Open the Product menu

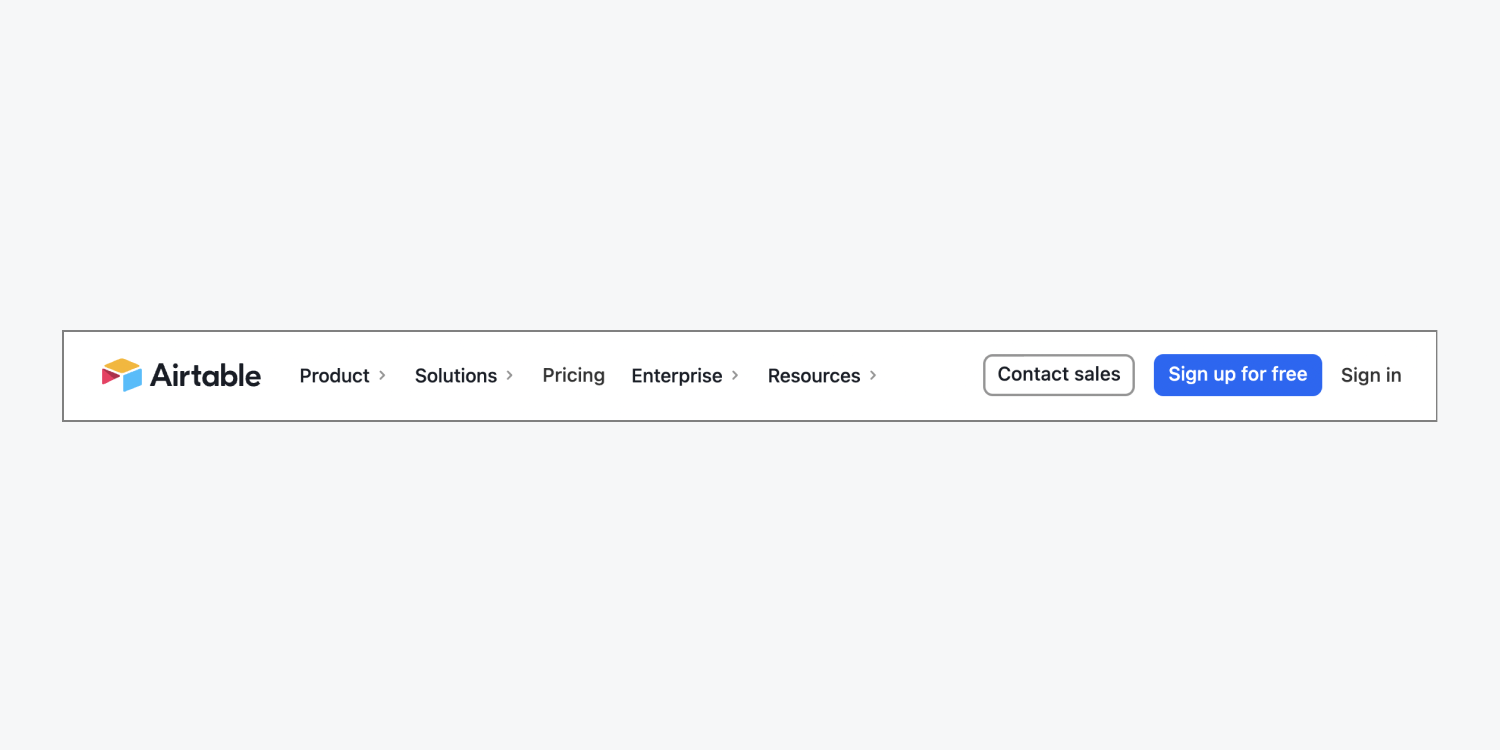click(x=334, y=376)
